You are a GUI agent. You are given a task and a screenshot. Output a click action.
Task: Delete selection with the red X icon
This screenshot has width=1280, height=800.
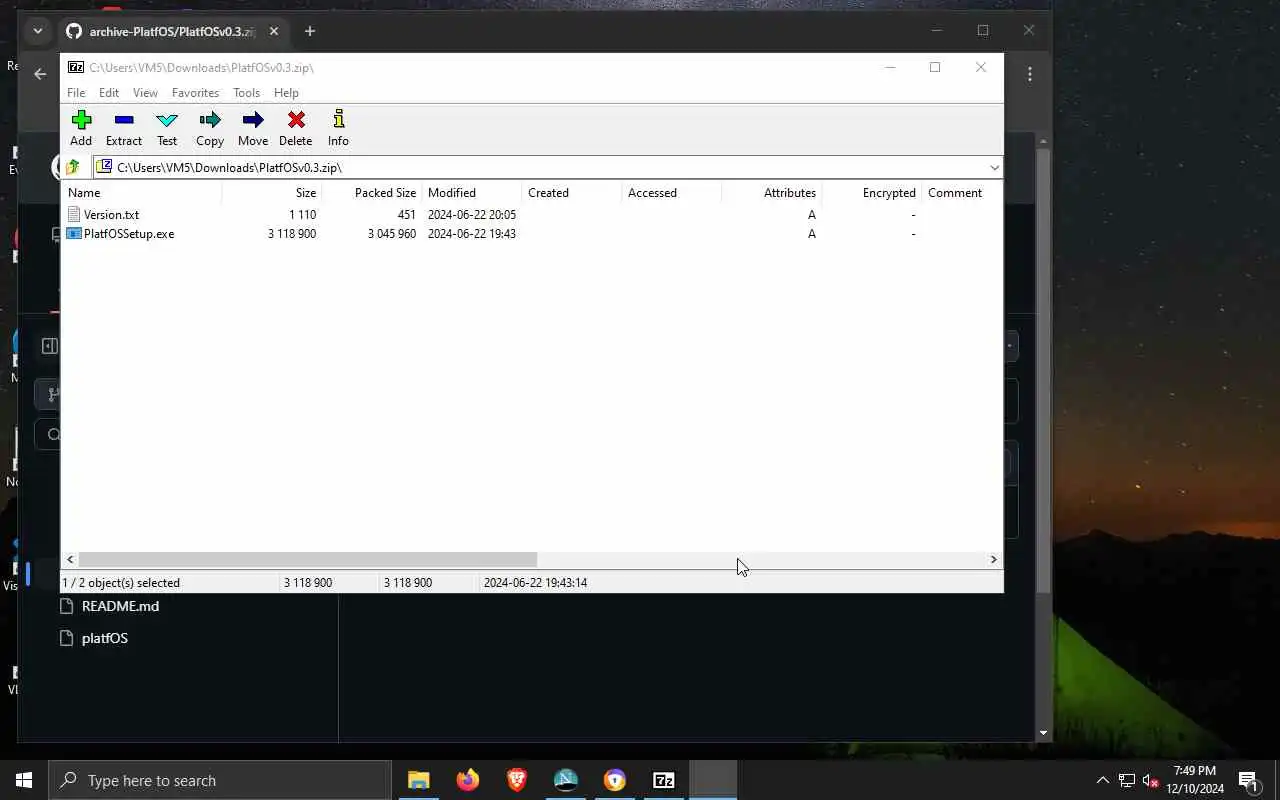tap(296, 120)
